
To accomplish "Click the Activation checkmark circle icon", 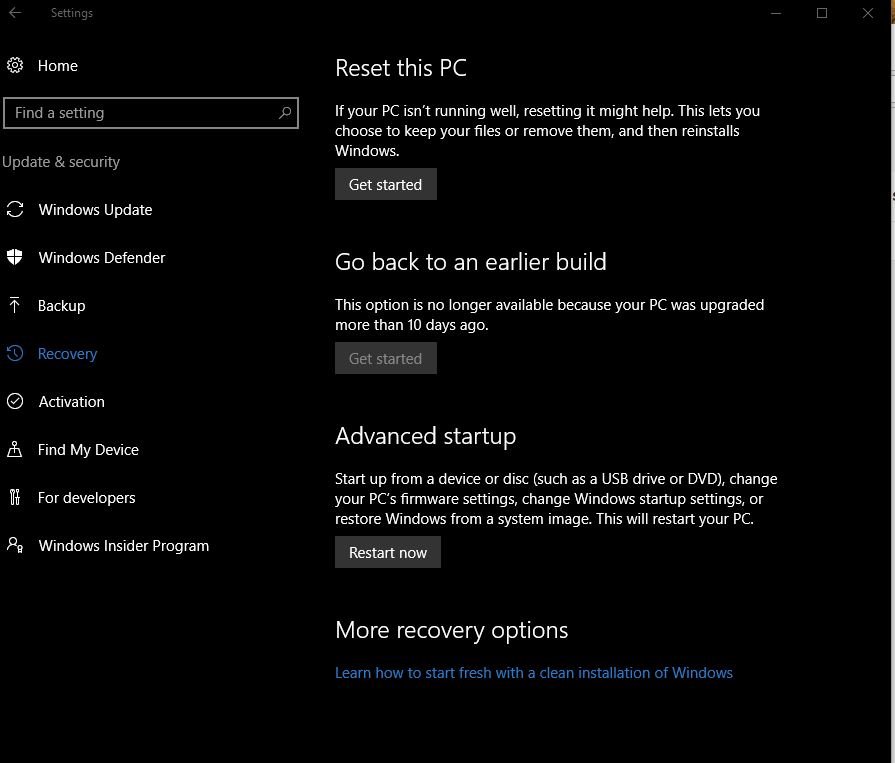I will click(x=15, y=402).
